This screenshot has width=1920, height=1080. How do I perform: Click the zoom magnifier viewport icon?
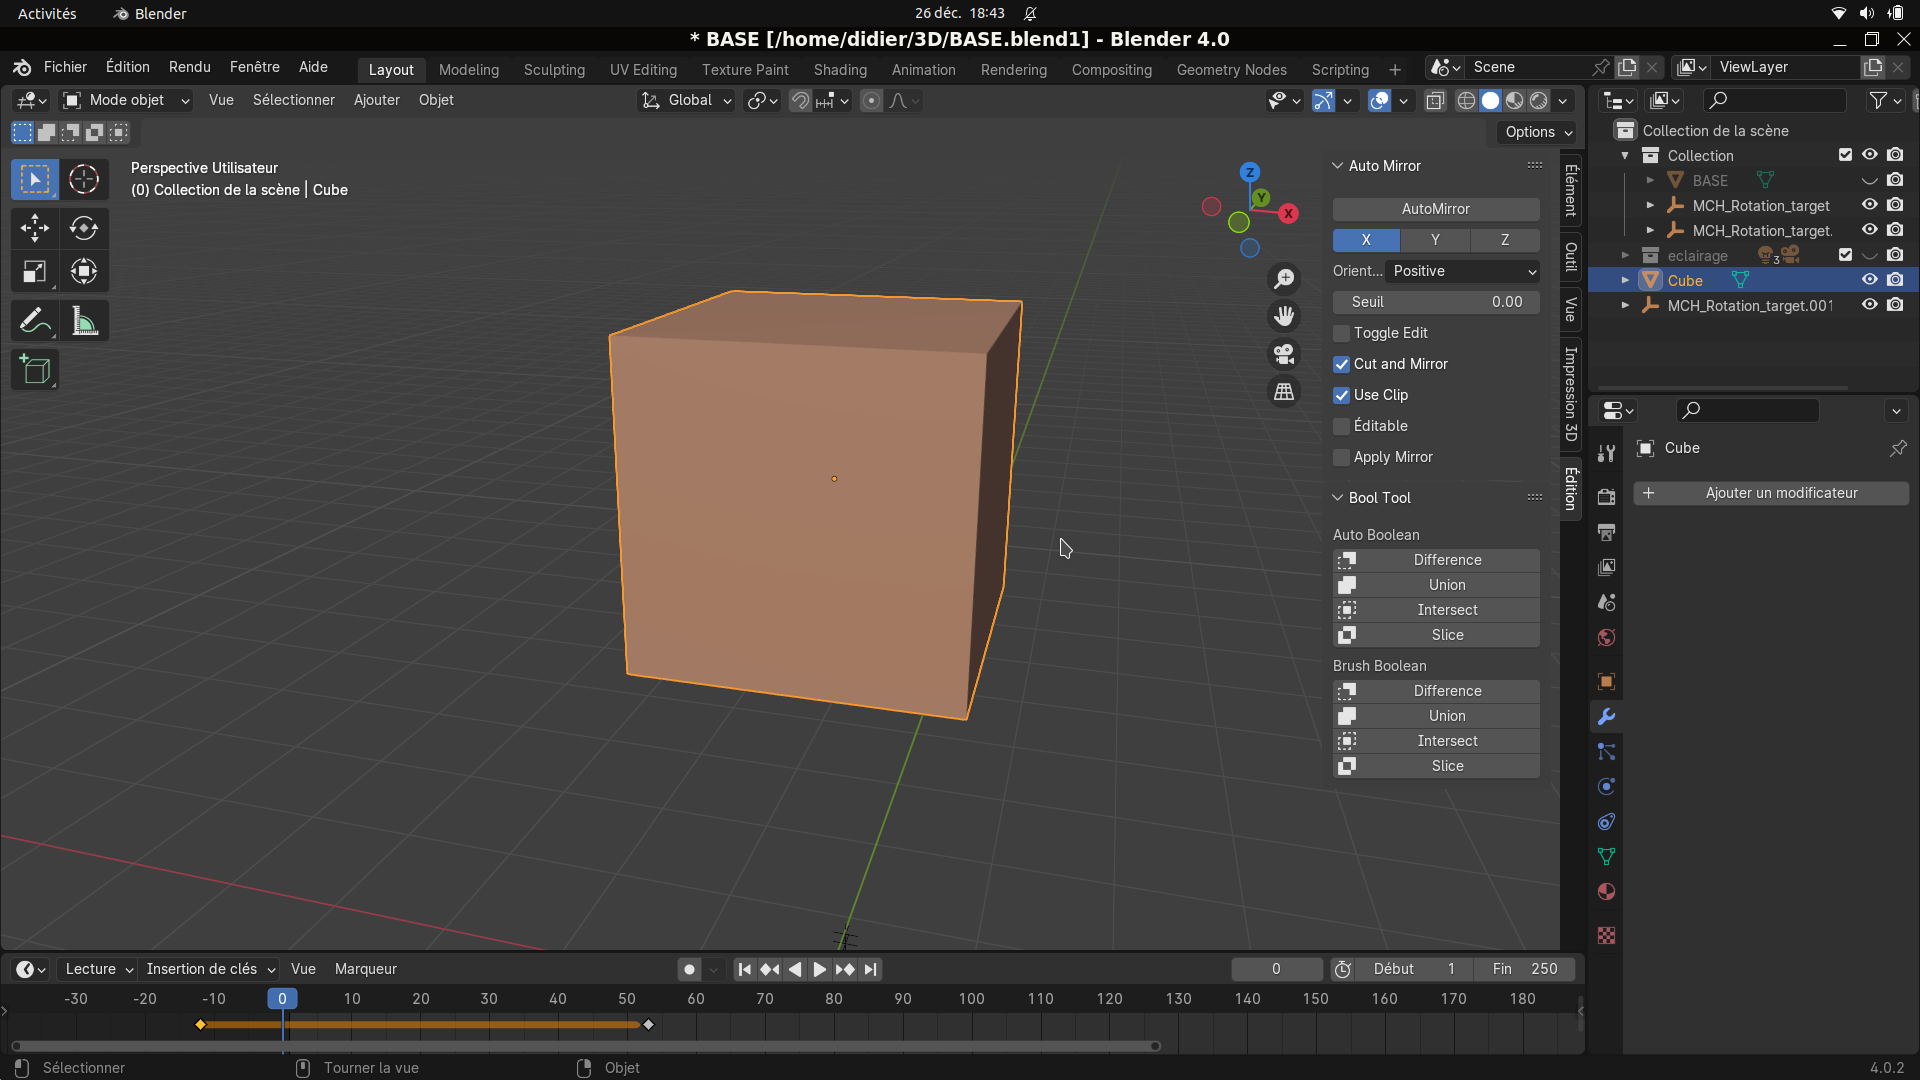(x=1284, y=278)
